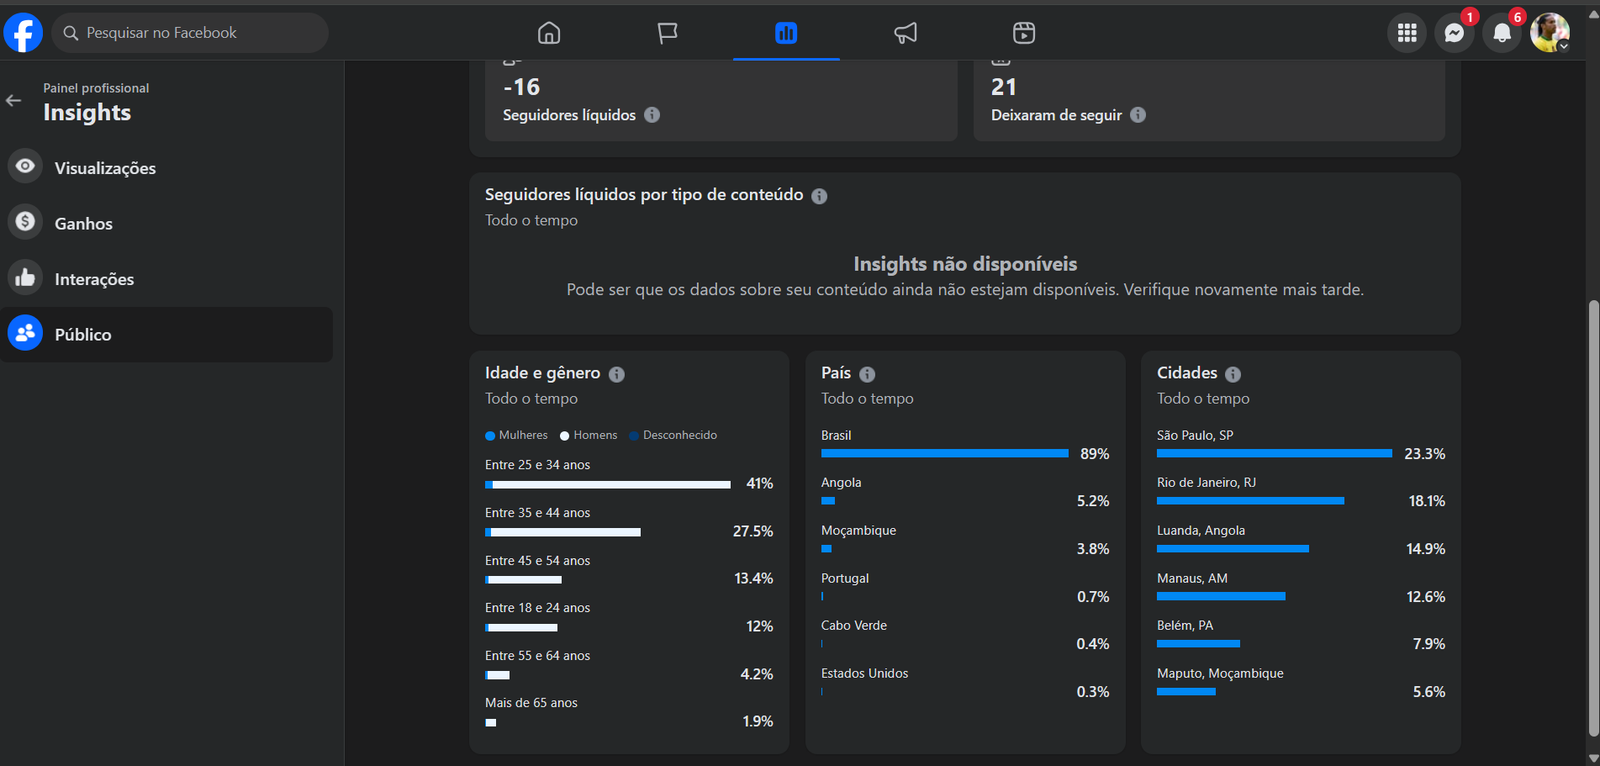Open the notifications bell icon

click(1501, 33)
